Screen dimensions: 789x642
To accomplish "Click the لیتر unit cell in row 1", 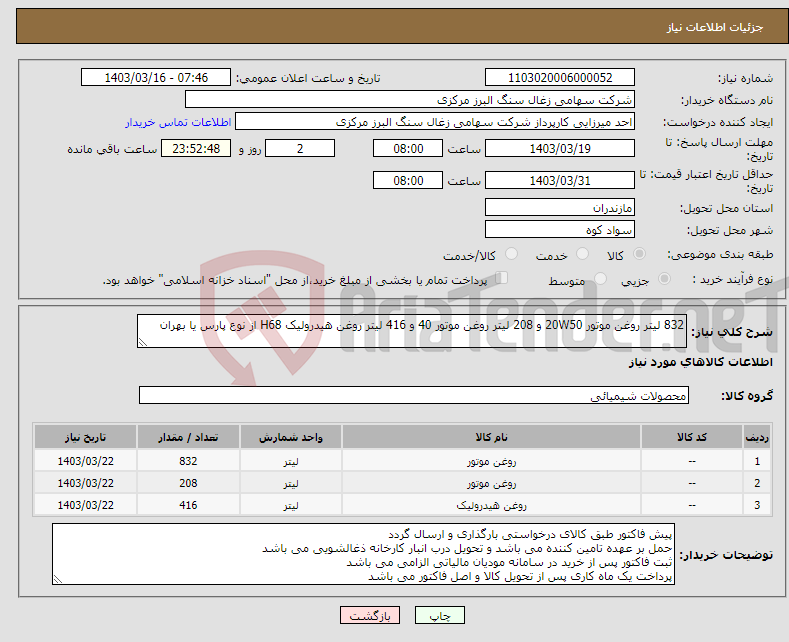I will pyautogui.click(x=291, y=461).
